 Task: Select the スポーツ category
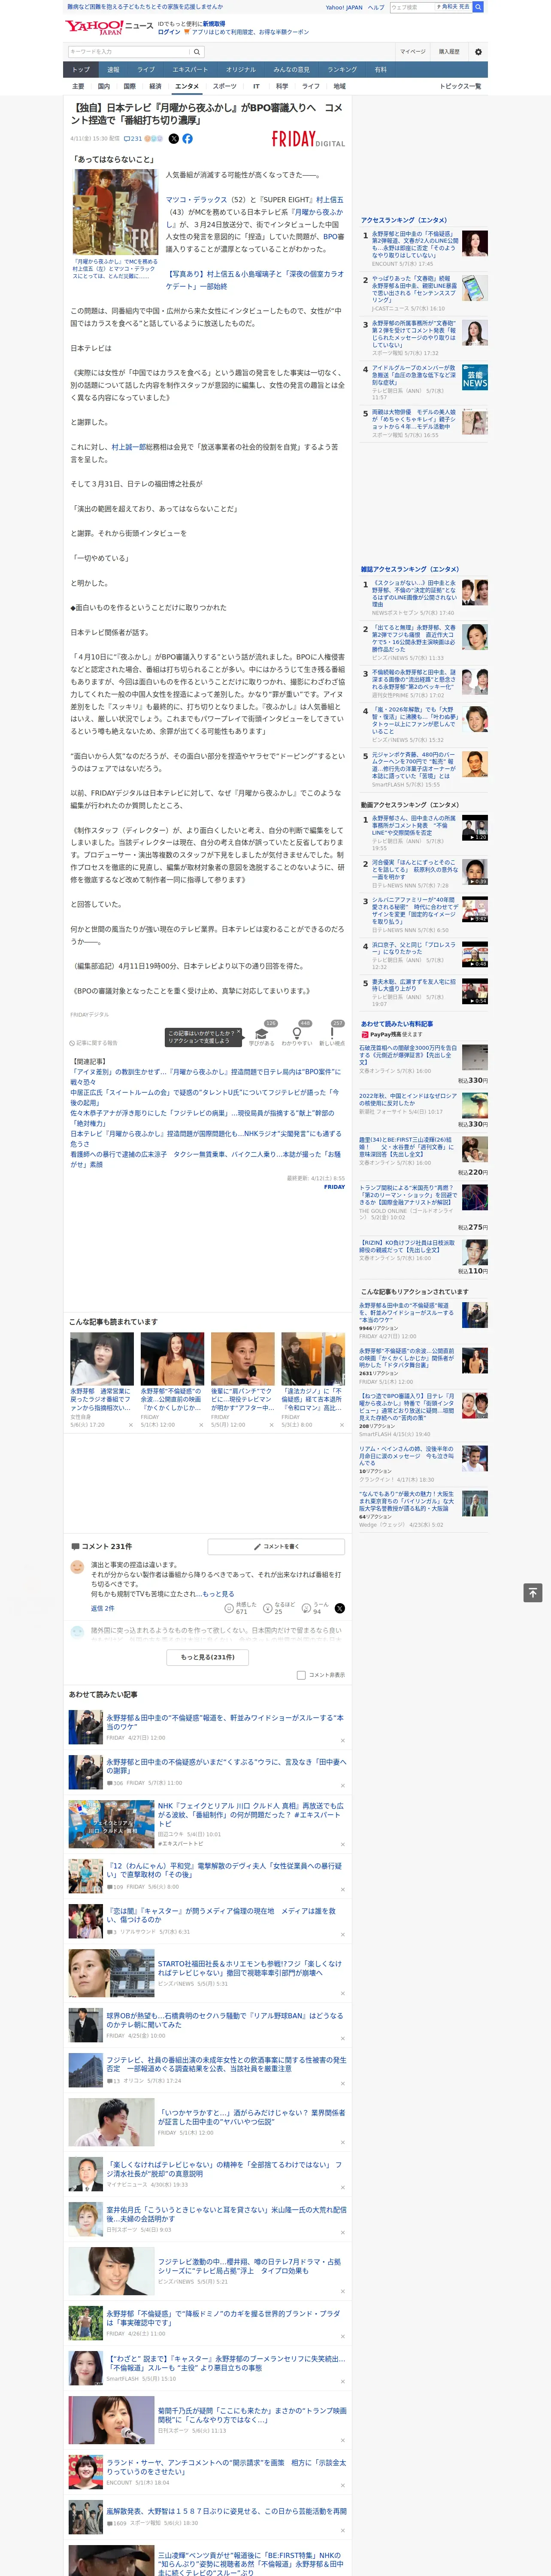(225, 86)
